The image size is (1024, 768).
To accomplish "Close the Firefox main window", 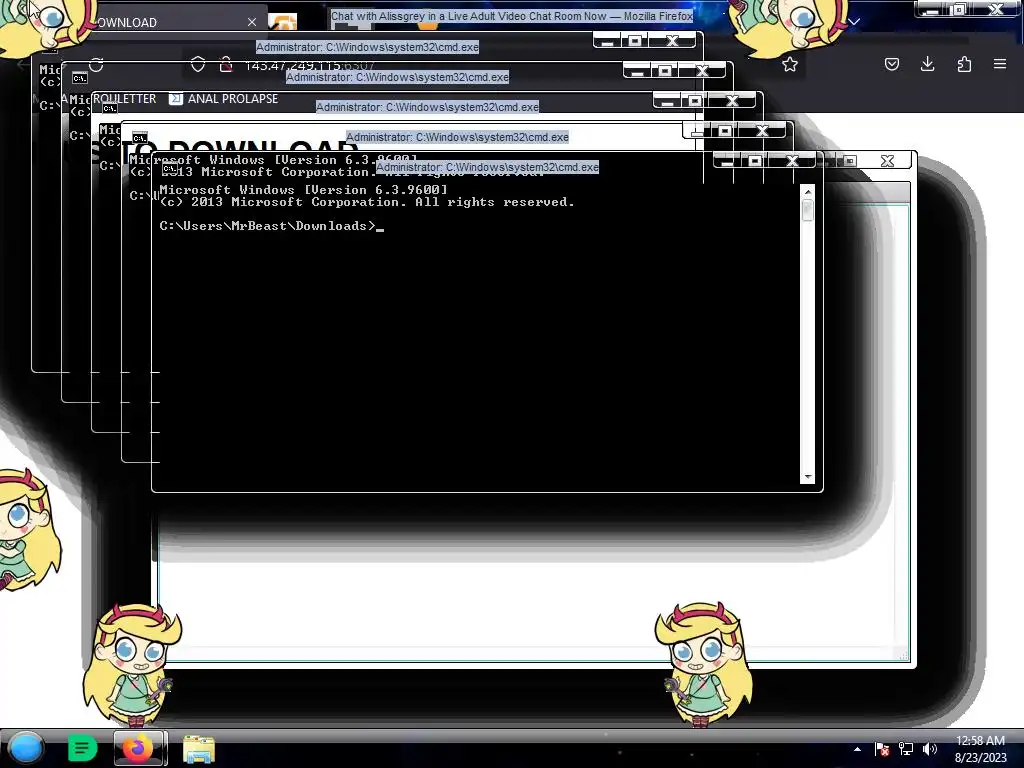I will [x=997, y=9].
